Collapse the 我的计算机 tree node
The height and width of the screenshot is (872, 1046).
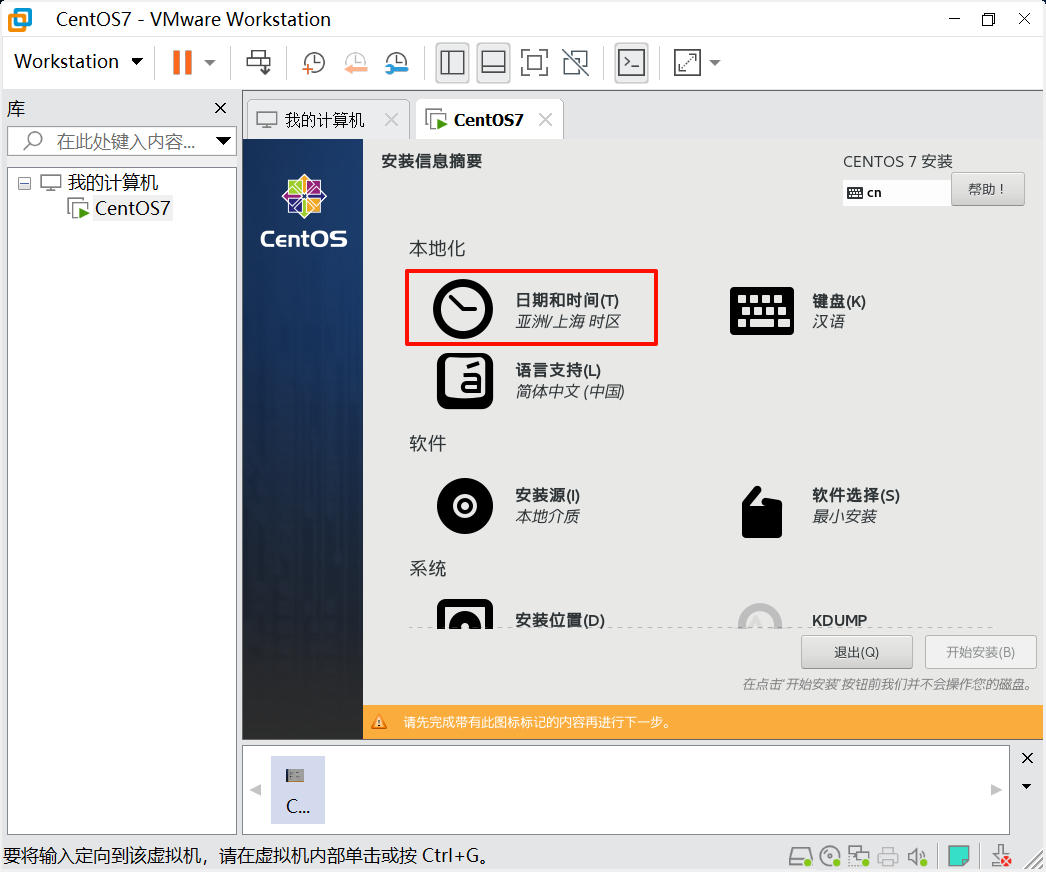25,183
